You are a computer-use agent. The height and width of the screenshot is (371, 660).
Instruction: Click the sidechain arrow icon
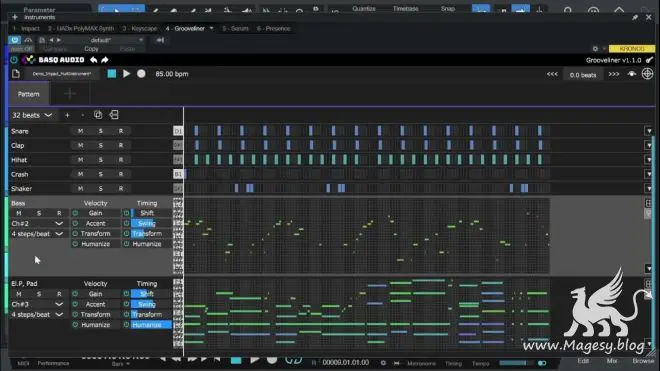(160, 40)
